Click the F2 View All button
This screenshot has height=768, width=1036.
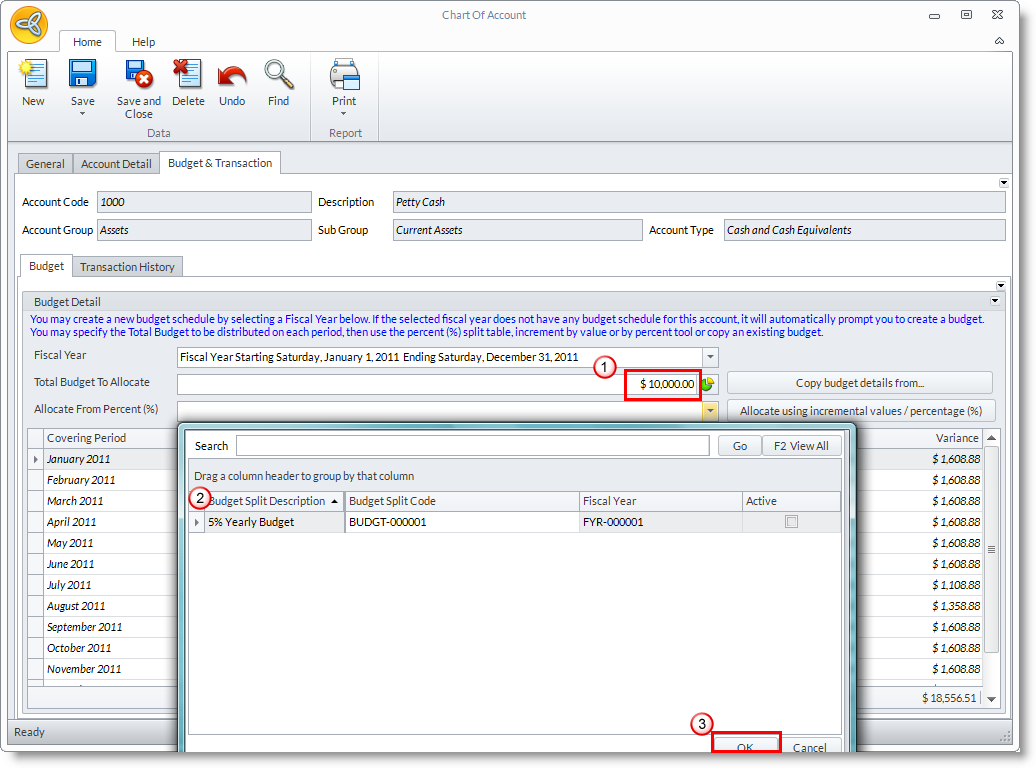(802, 446)
